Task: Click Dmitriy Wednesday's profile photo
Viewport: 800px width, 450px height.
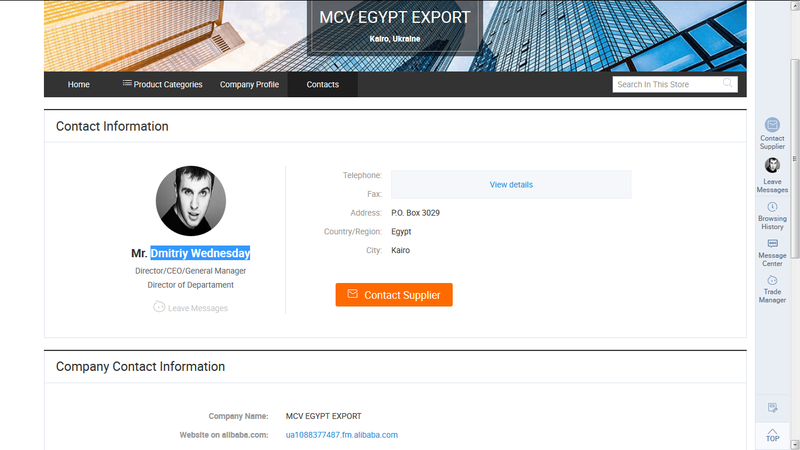Action: coord(191,201)
